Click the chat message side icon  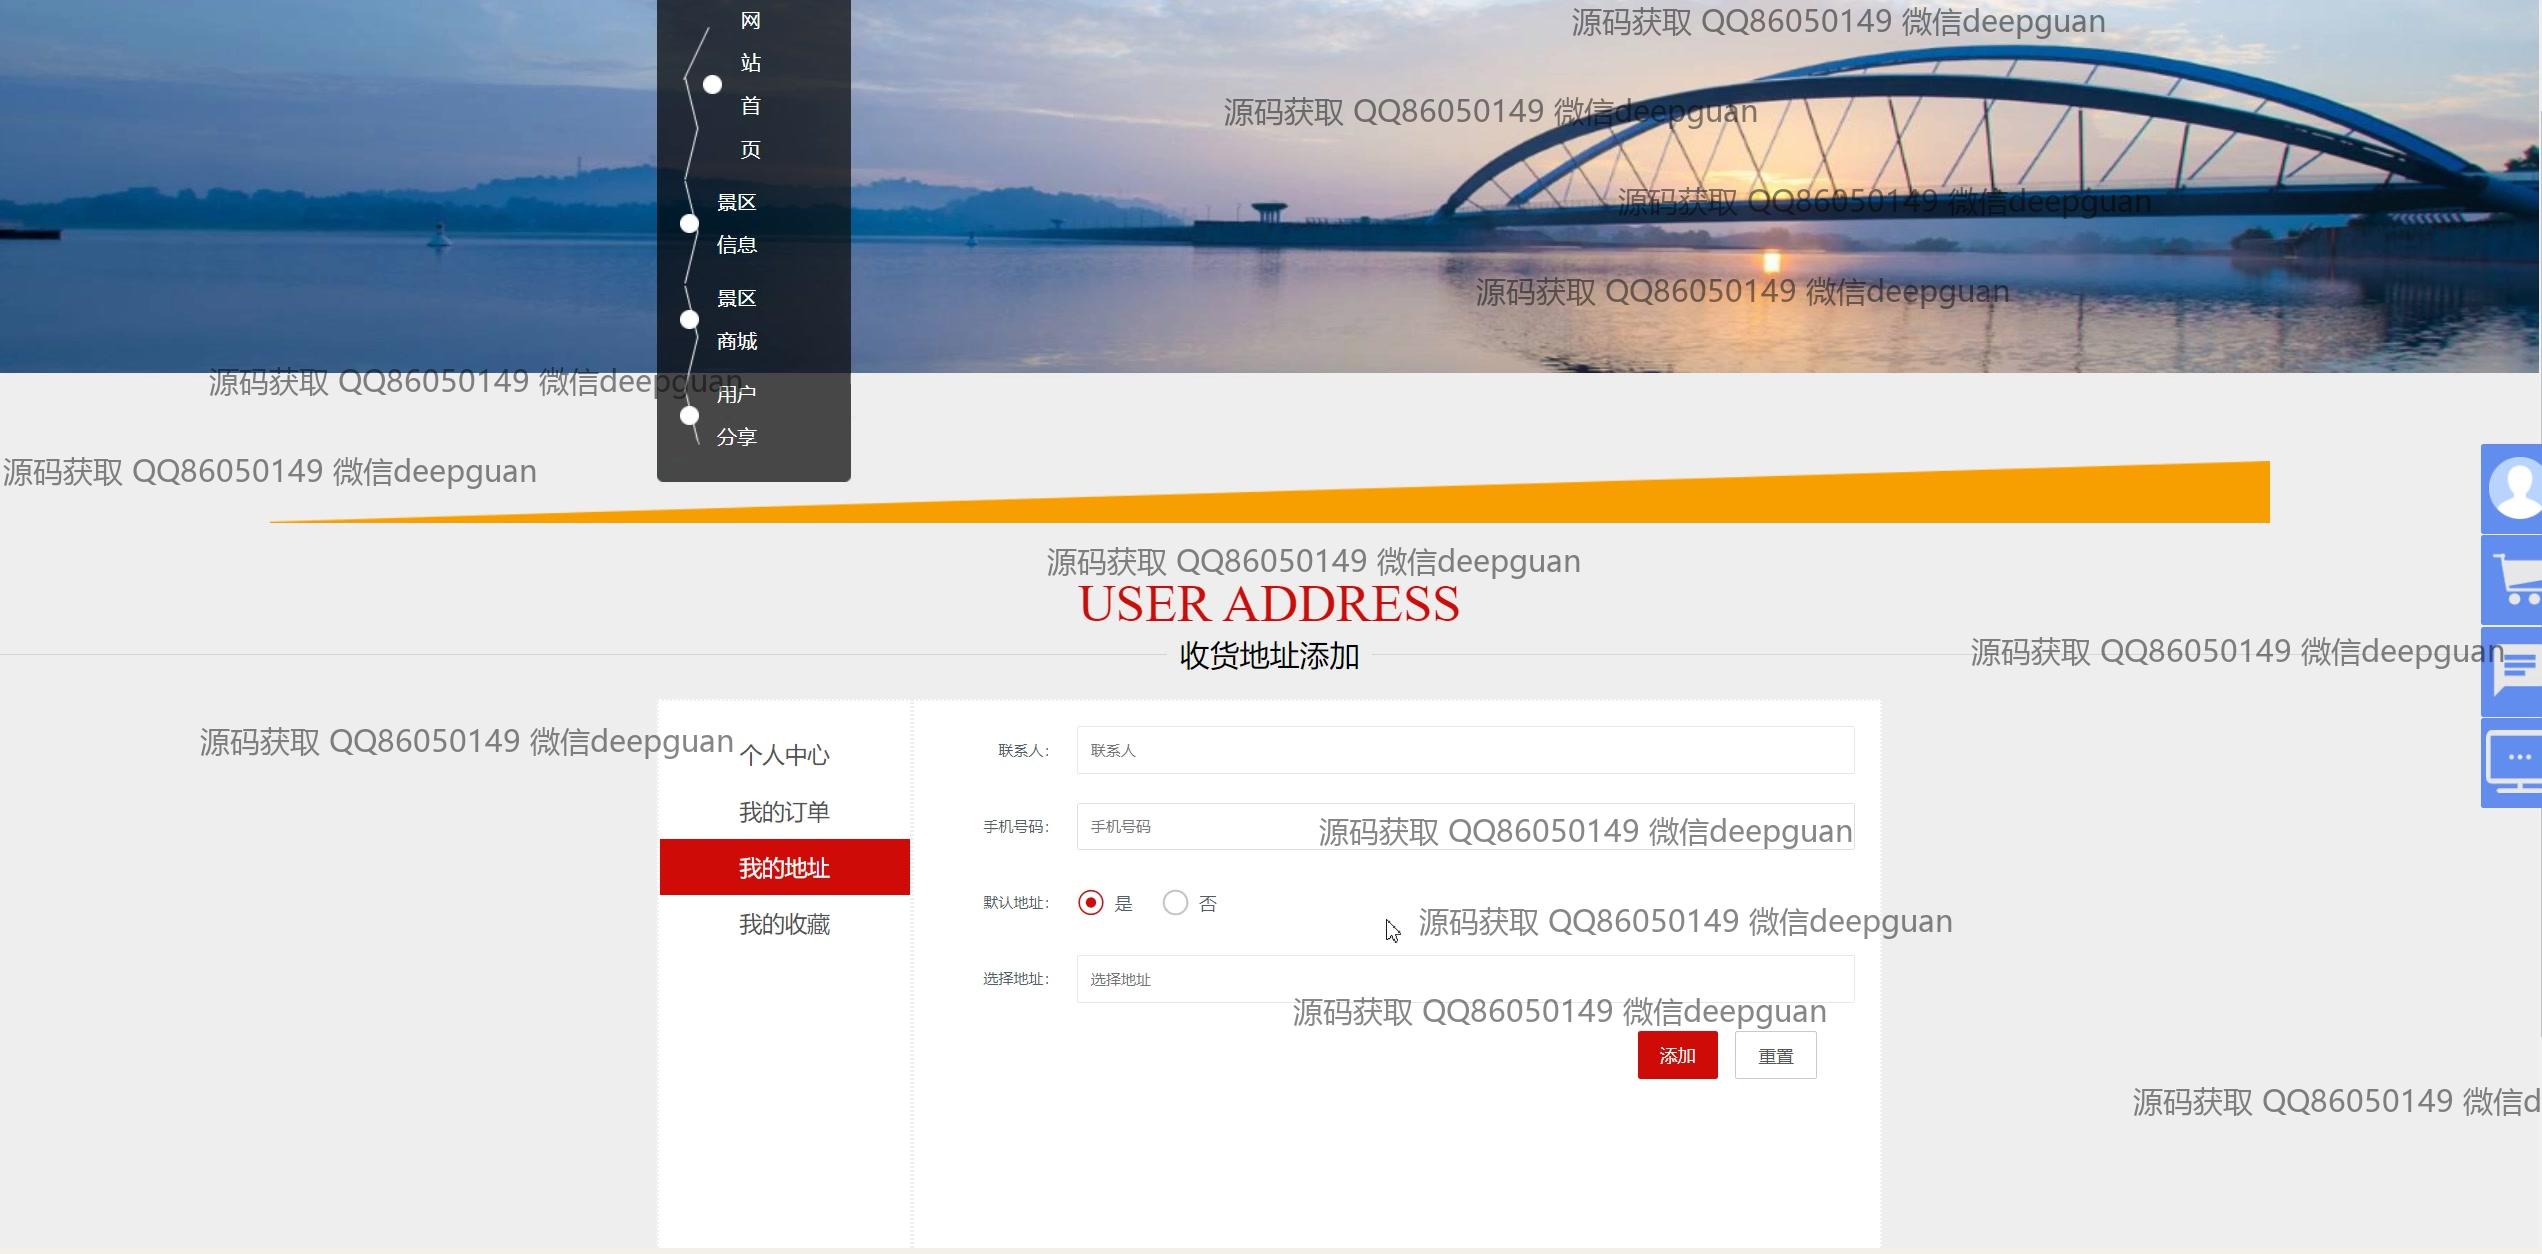2514,671
